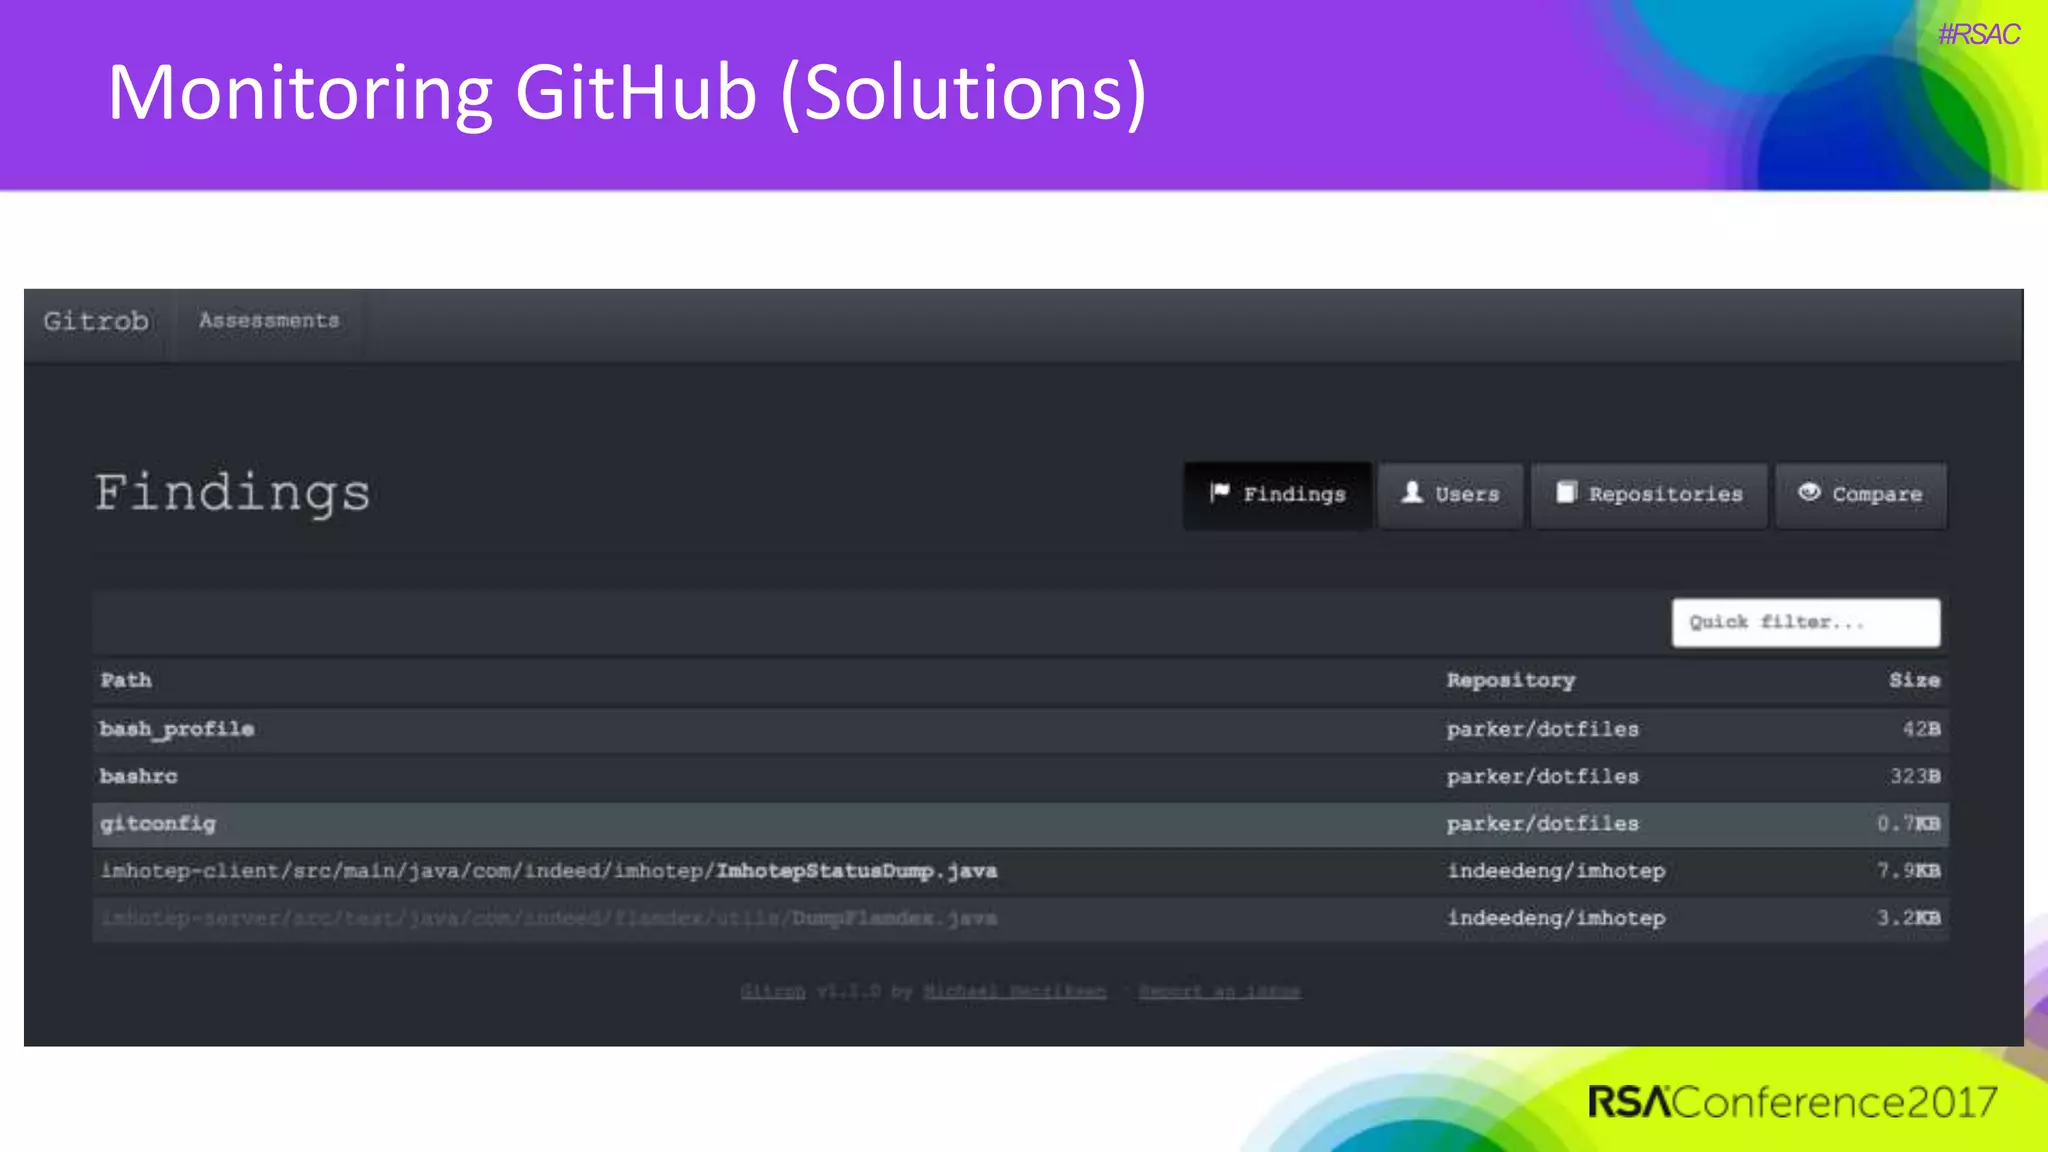Select the 7.9KB size value
Viewport: 2048px width, 1152px height.
(1908, 871)
